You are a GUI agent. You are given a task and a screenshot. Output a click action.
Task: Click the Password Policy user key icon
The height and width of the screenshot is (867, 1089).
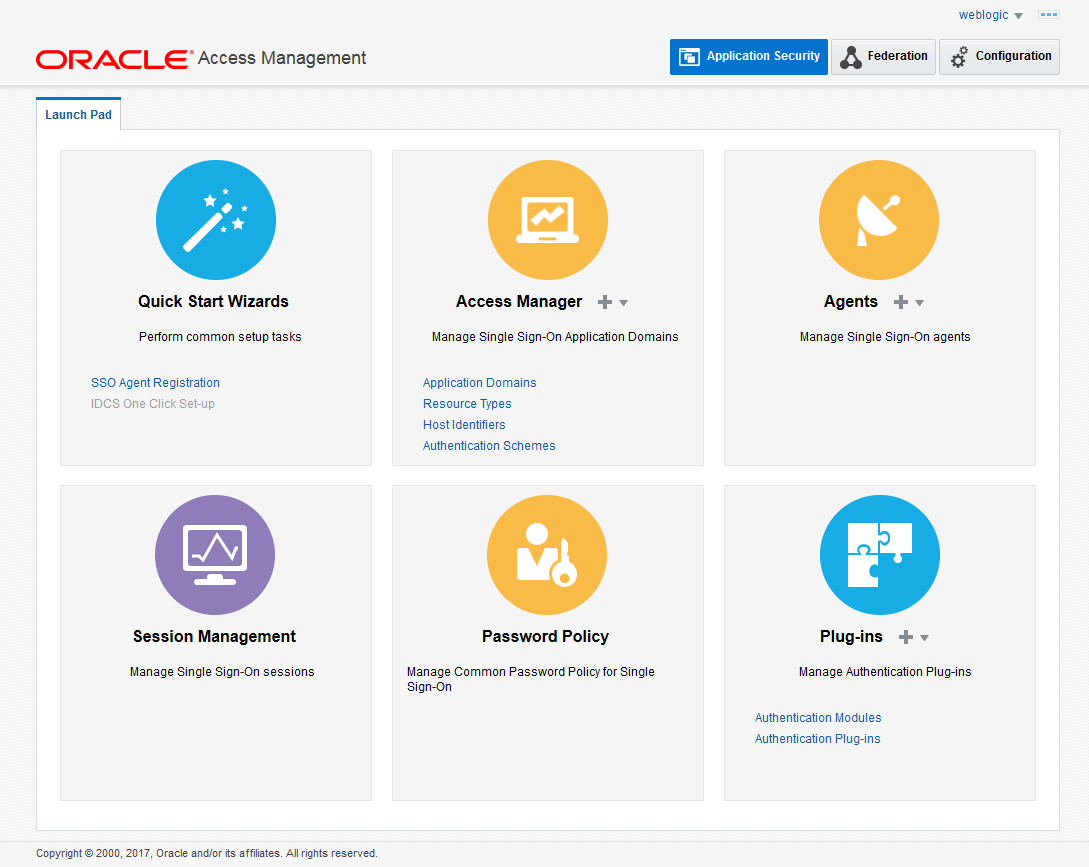tap(547, 555)
